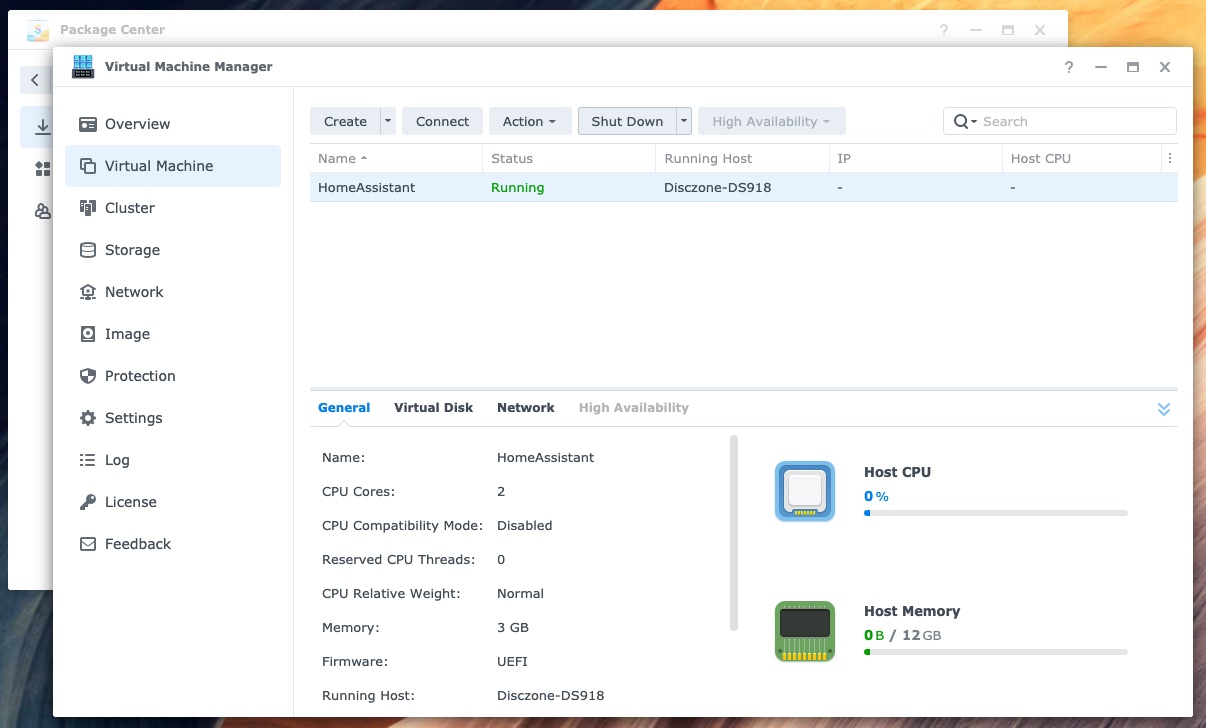Maximize the Virtual Machine Manager window
Image resolution: width=1206 pixels, height=728 pixels.
(x=1133, y=67)
